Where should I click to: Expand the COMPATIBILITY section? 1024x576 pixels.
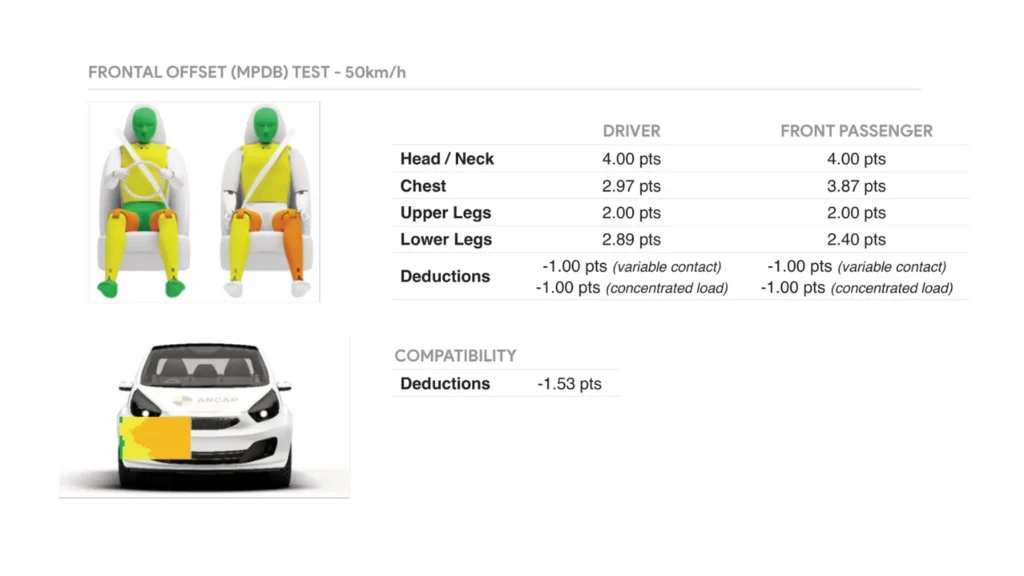[x=455, y=355]
